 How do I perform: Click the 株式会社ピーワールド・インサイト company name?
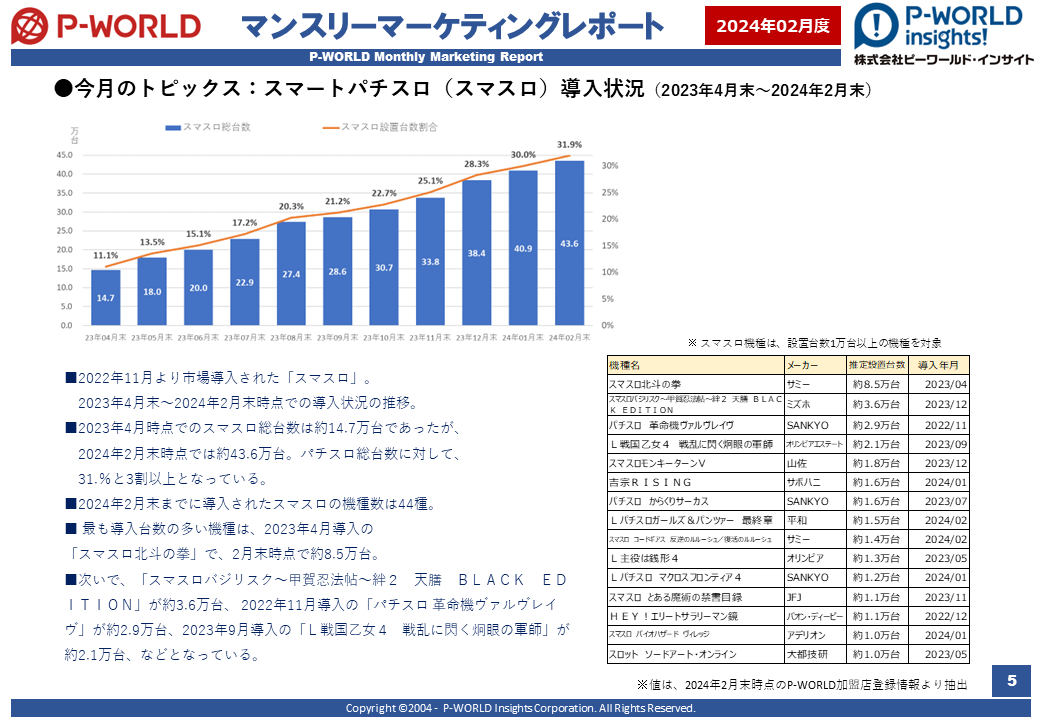click(x=944, y=60)
